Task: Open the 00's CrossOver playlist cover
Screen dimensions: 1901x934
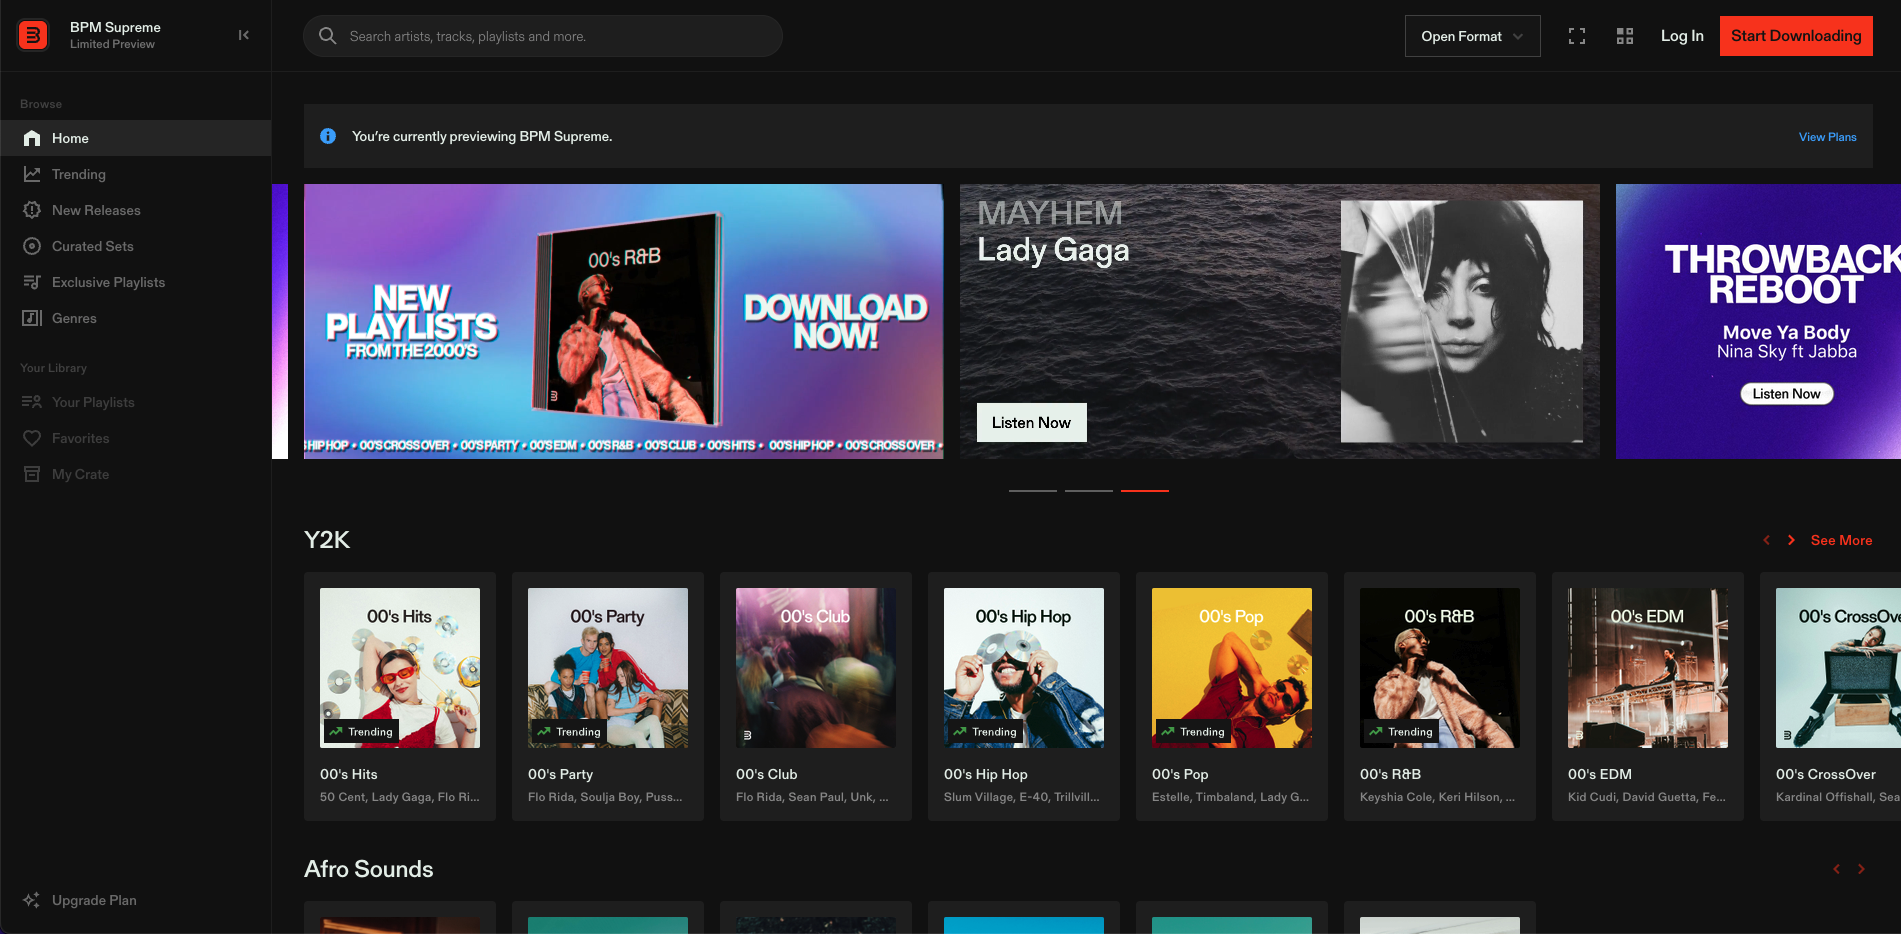Action: click(x=1838, y=668)
